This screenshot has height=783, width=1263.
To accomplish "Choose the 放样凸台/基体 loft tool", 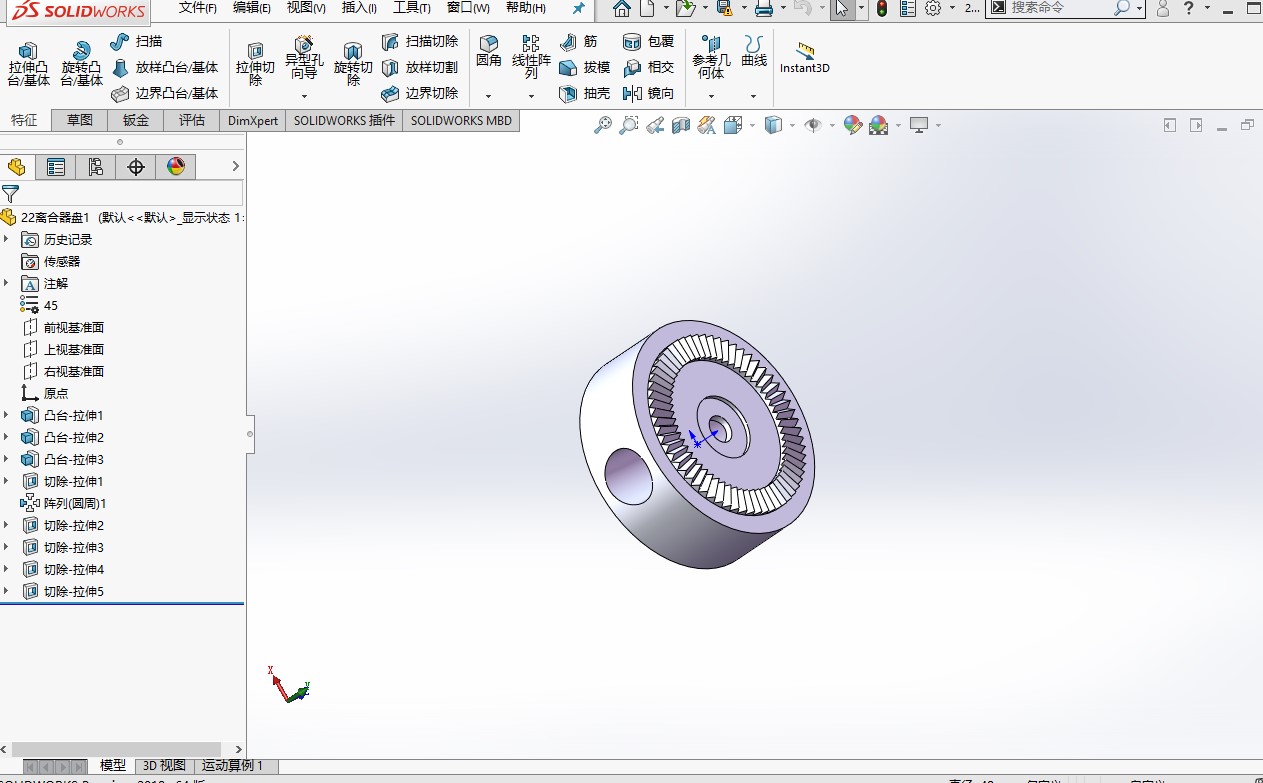I will click(165, 67).
